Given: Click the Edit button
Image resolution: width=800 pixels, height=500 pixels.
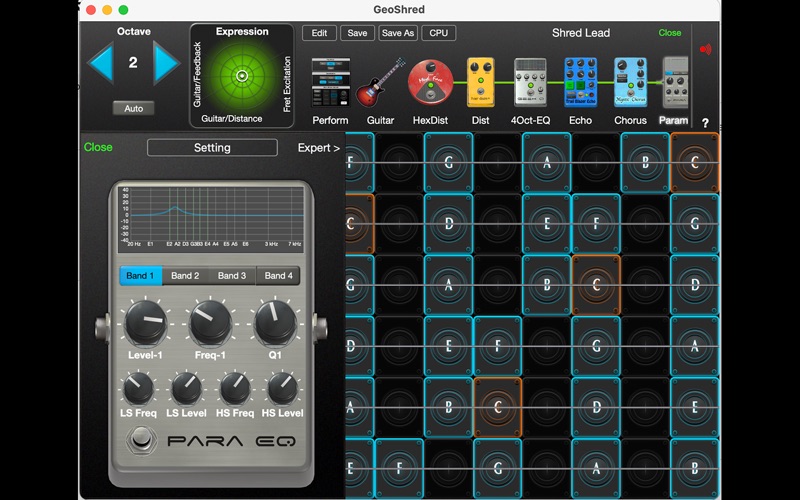Looking at the screenshot, I should [319, 33].
